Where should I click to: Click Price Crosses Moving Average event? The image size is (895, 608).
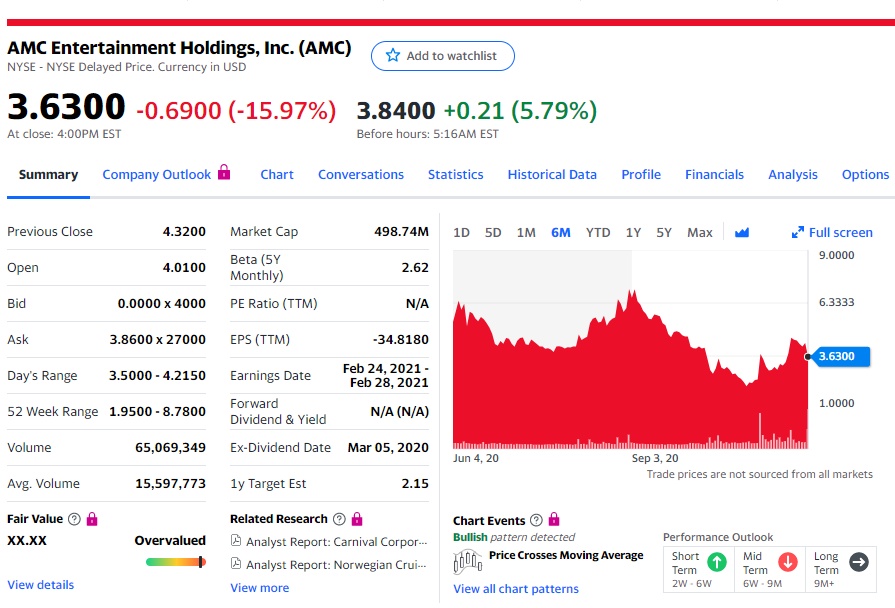click(566, 555)
